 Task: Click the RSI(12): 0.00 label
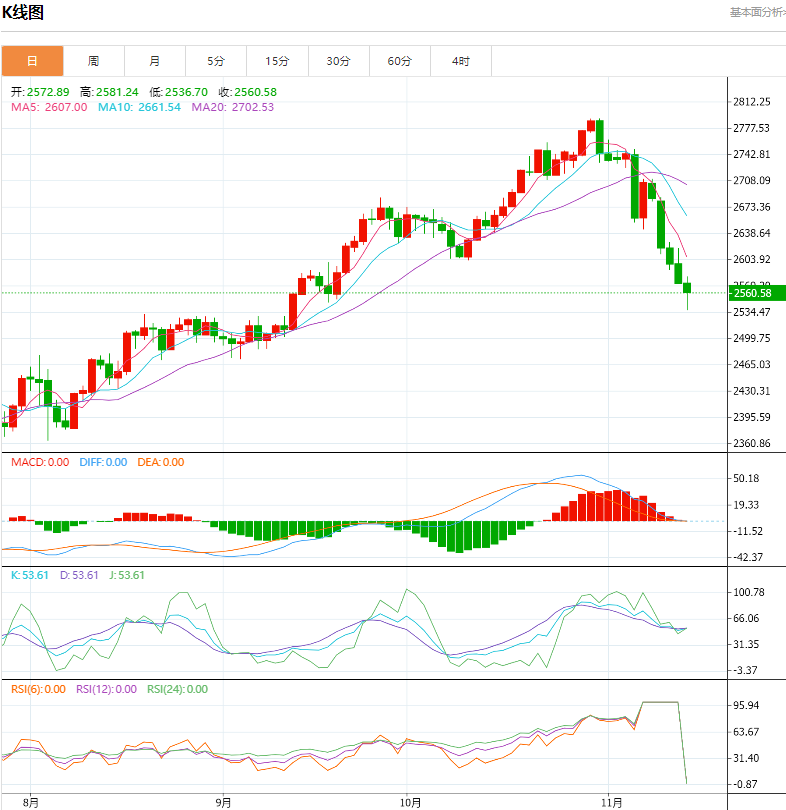(x=106, y=689)
